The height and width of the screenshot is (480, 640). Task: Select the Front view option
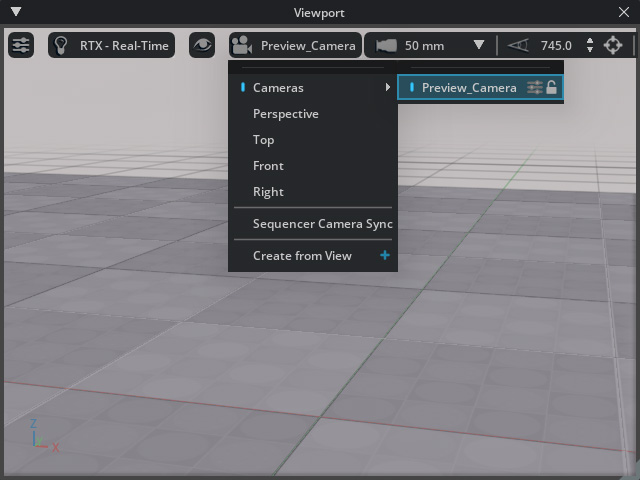tap(268, 166)
